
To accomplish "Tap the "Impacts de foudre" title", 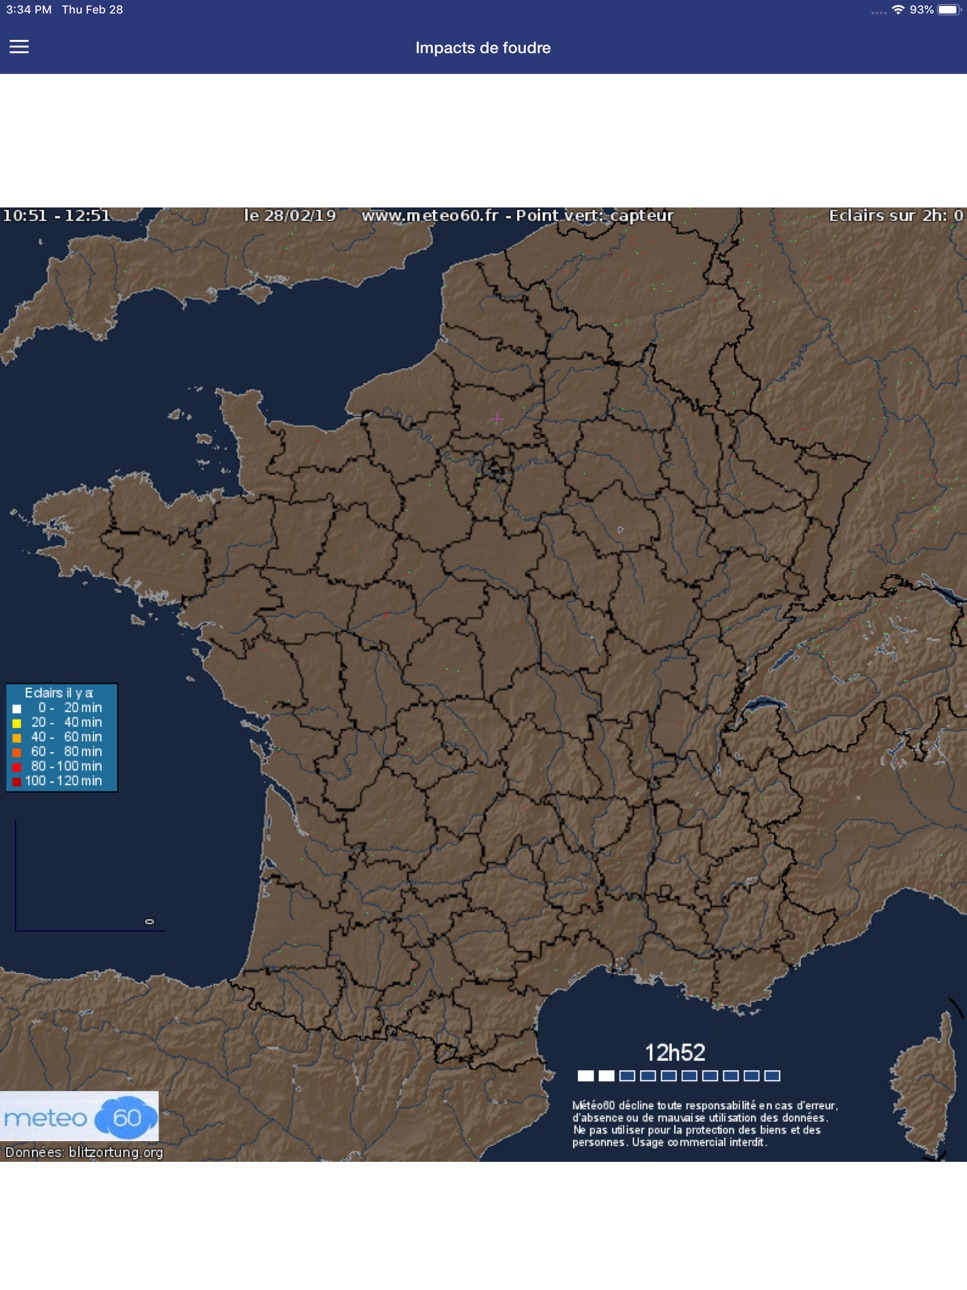I will coord(483,48).
